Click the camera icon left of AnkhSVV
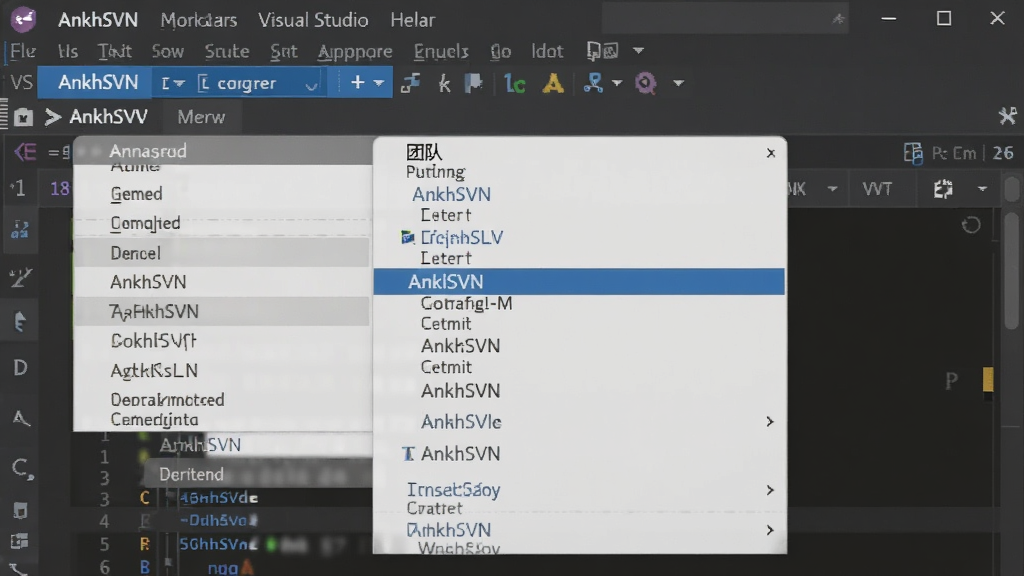 (x=24, y=117)
